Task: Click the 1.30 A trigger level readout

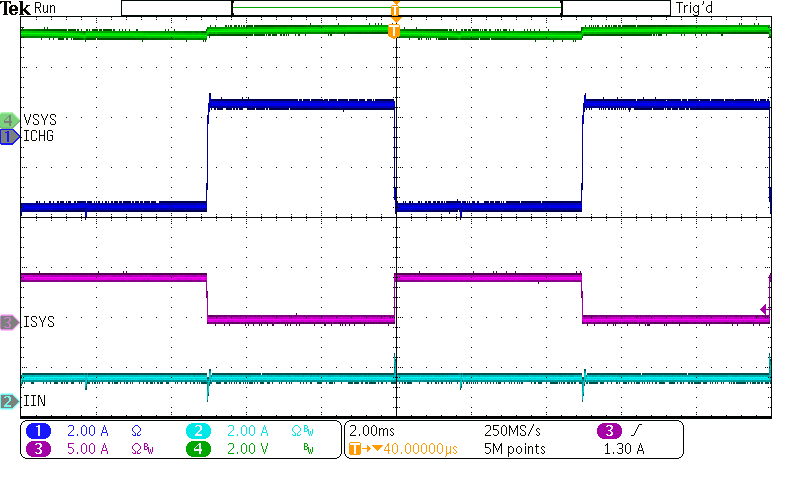Action: tap(626, 449)
